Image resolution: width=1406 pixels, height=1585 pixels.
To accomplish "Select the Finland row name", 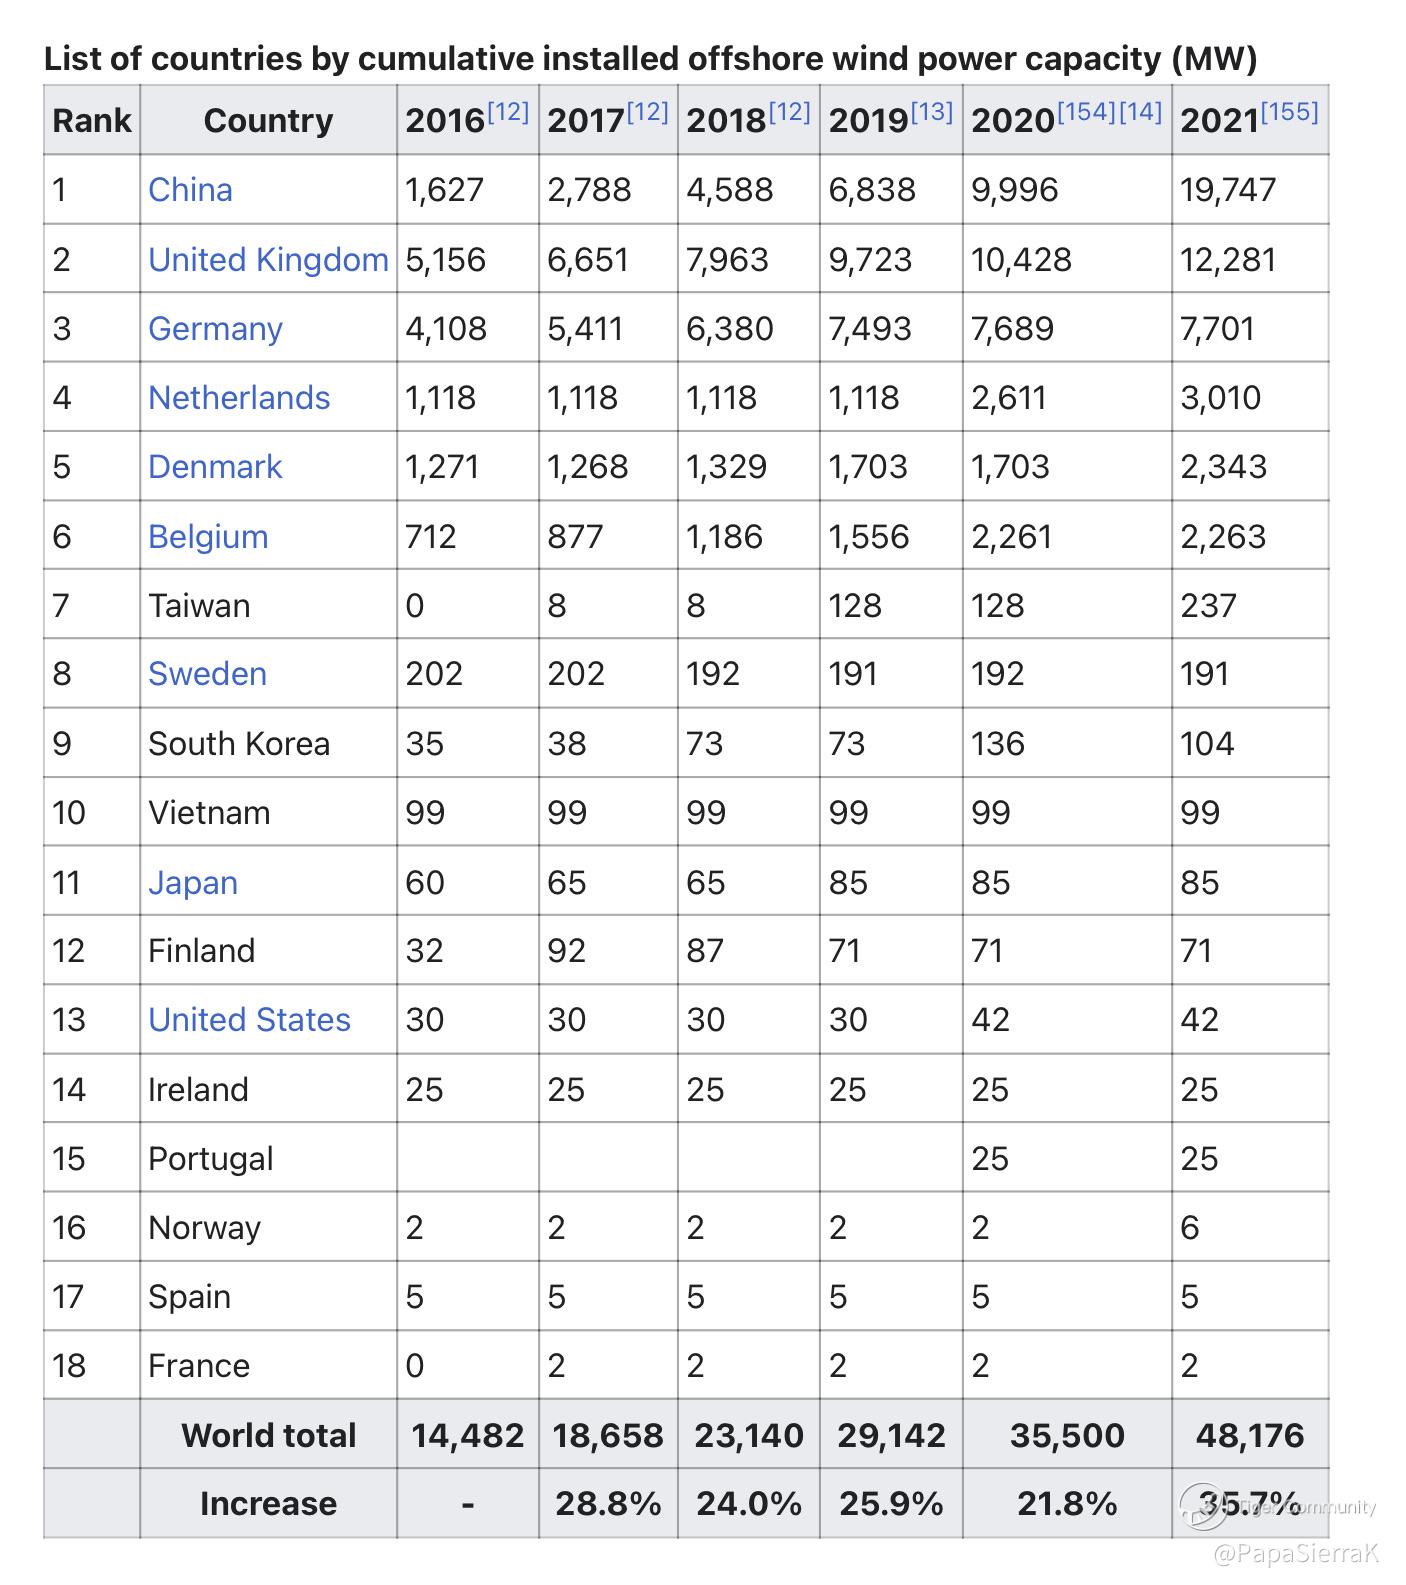I will [201, 951].
